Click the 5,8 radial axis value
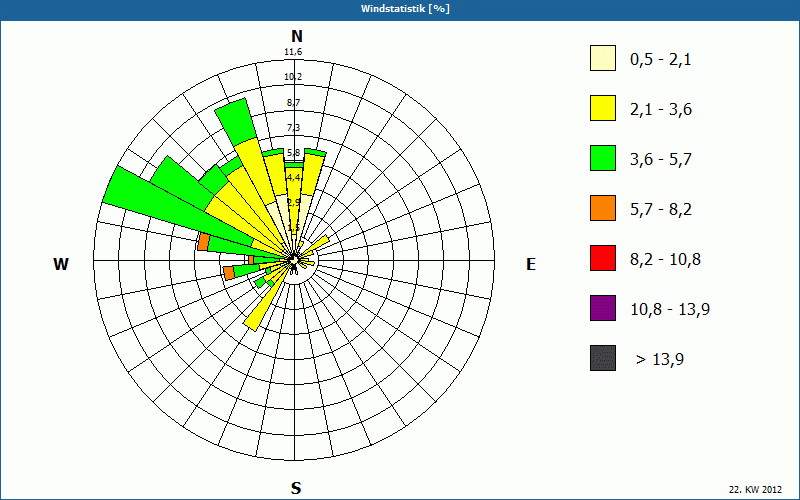The height and width of the screenshot is (500, 800). tap(293, 153)
